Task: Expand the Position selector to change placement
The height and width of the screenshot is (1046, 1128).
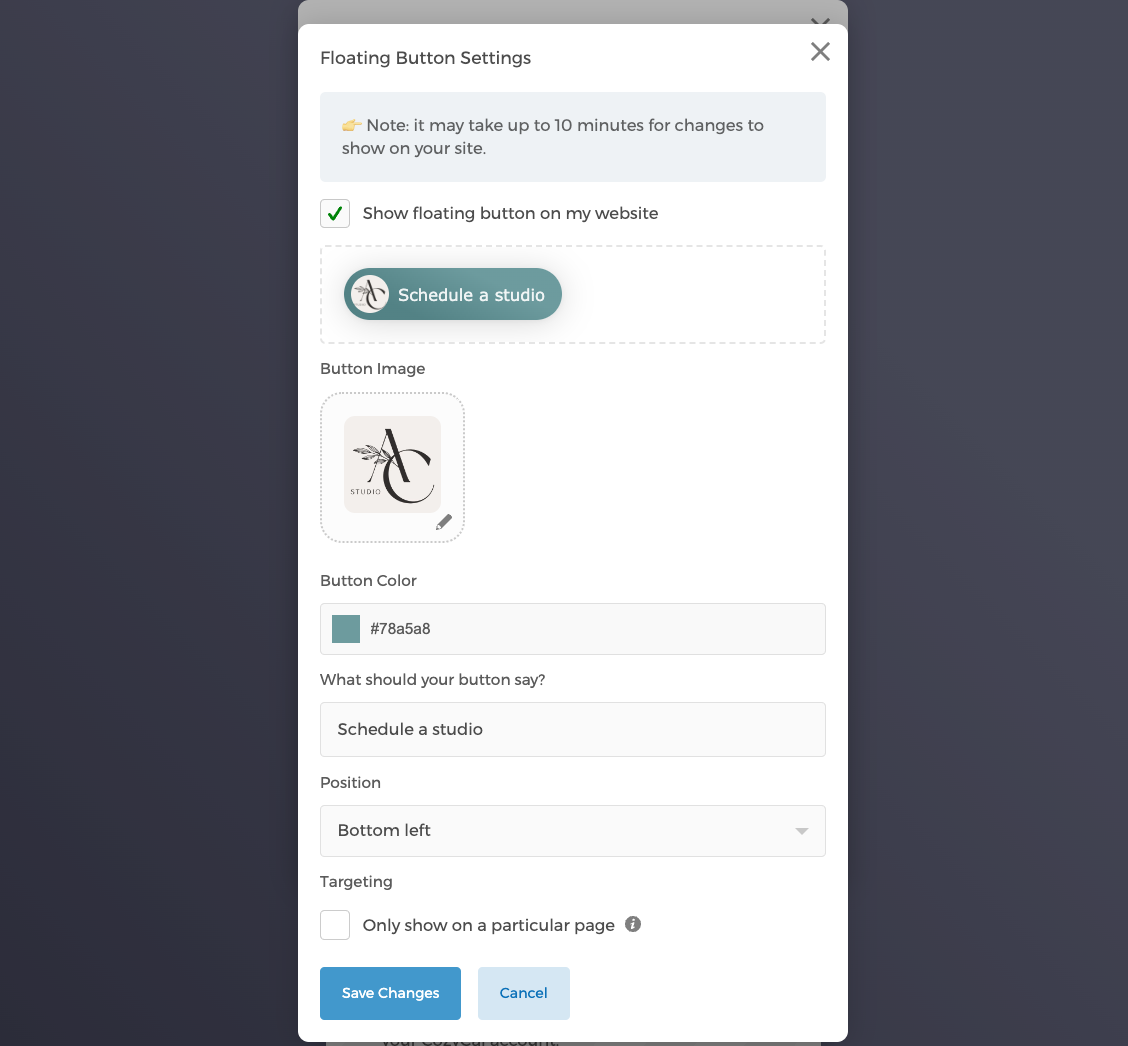Action: (x=573, y=830)
